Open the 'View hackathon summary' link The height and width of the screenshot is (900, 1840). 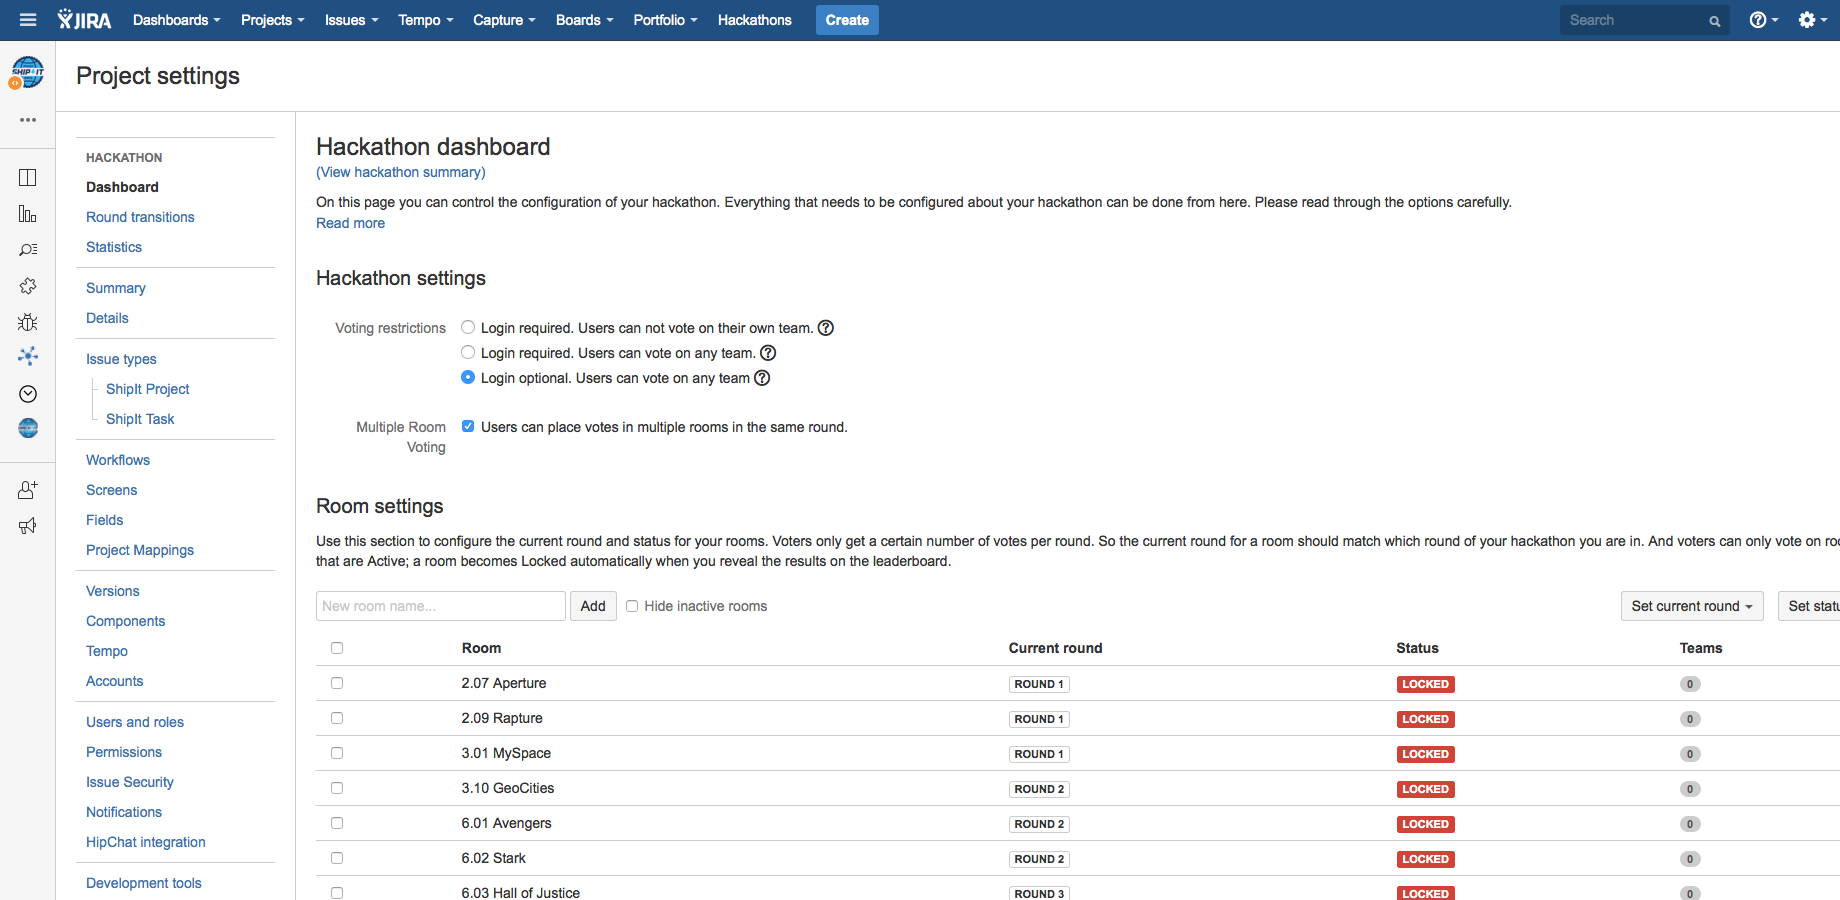[401, 172]
